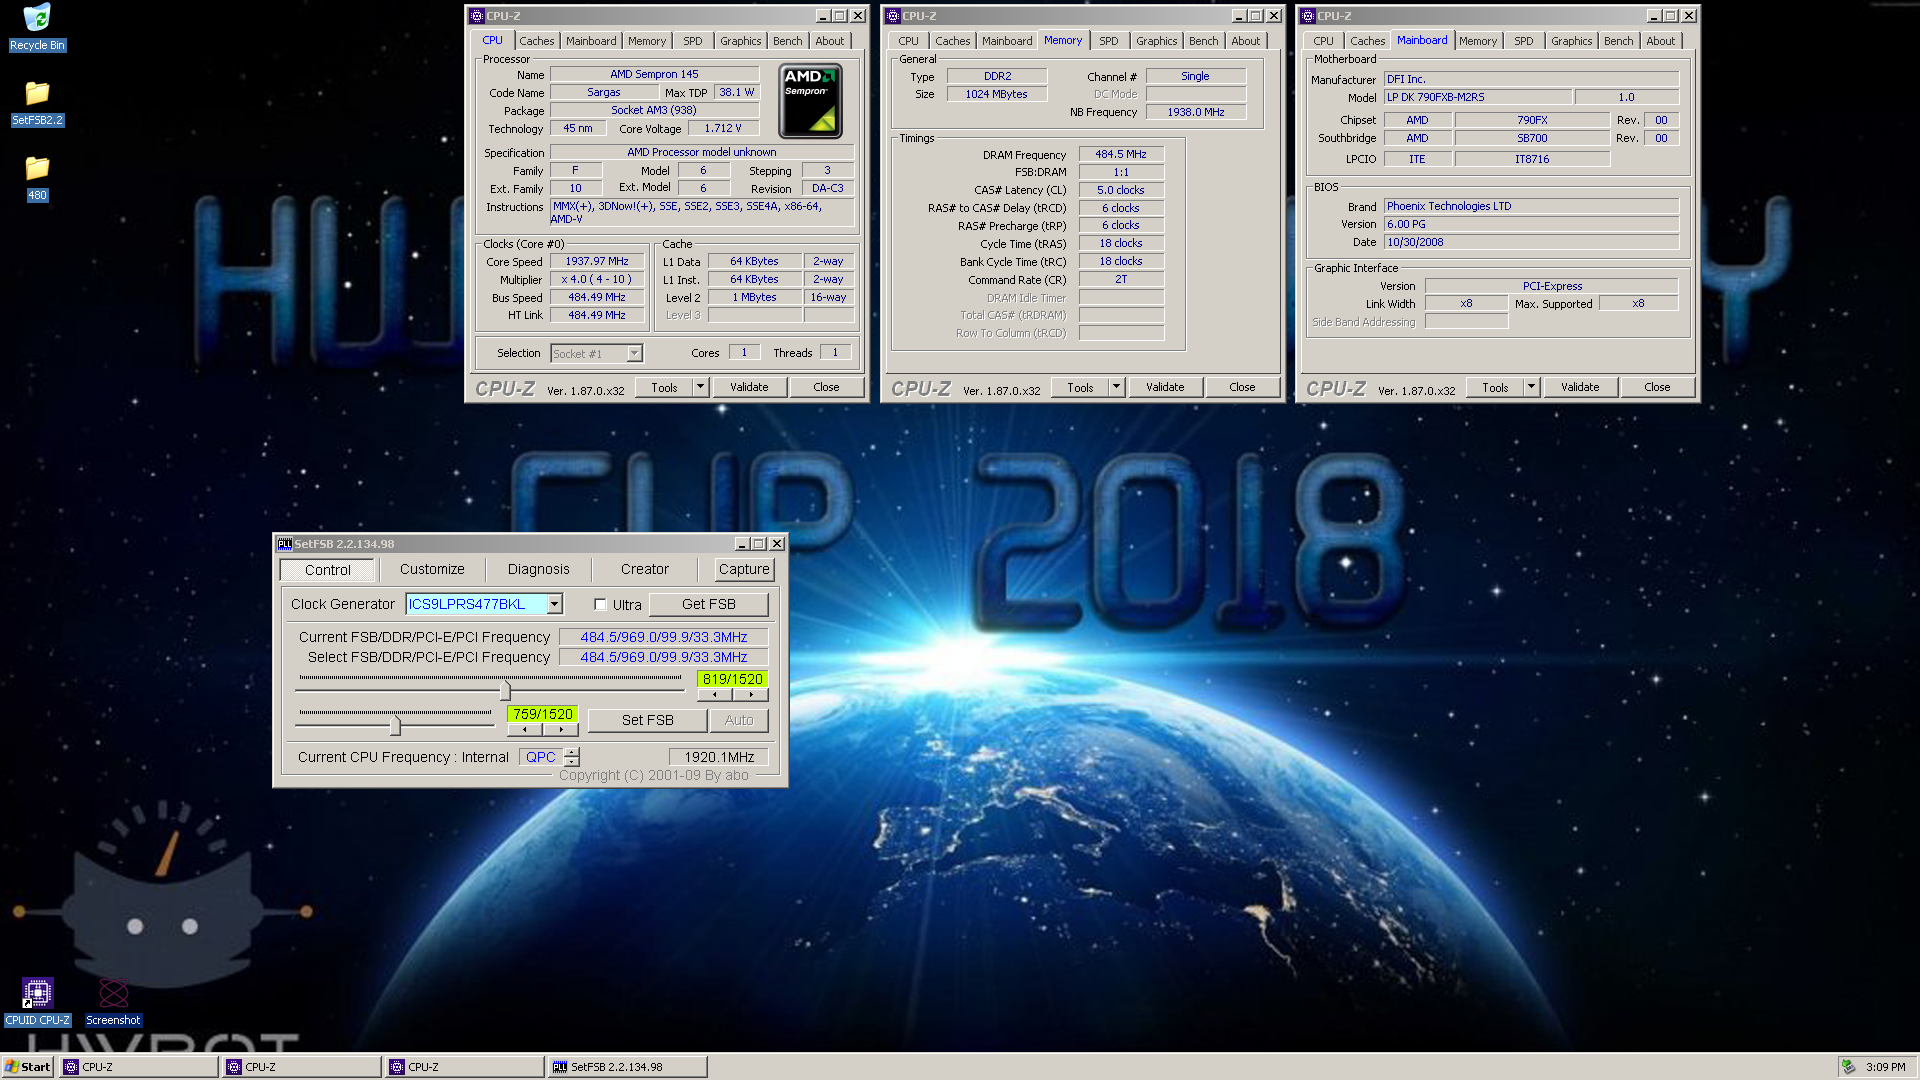
Task: Decrease the QPC spinner value
Action: click(571, 762)
